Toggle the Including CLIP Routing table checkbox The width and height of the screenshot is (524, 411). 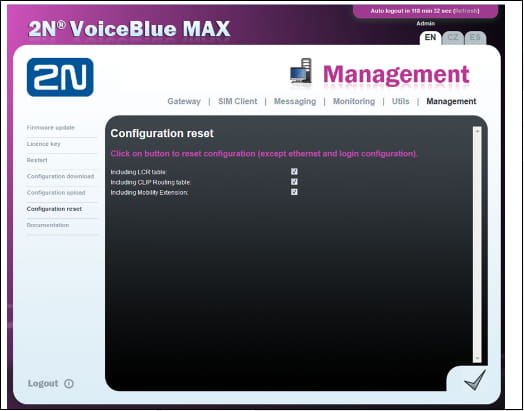coord(294,182)
